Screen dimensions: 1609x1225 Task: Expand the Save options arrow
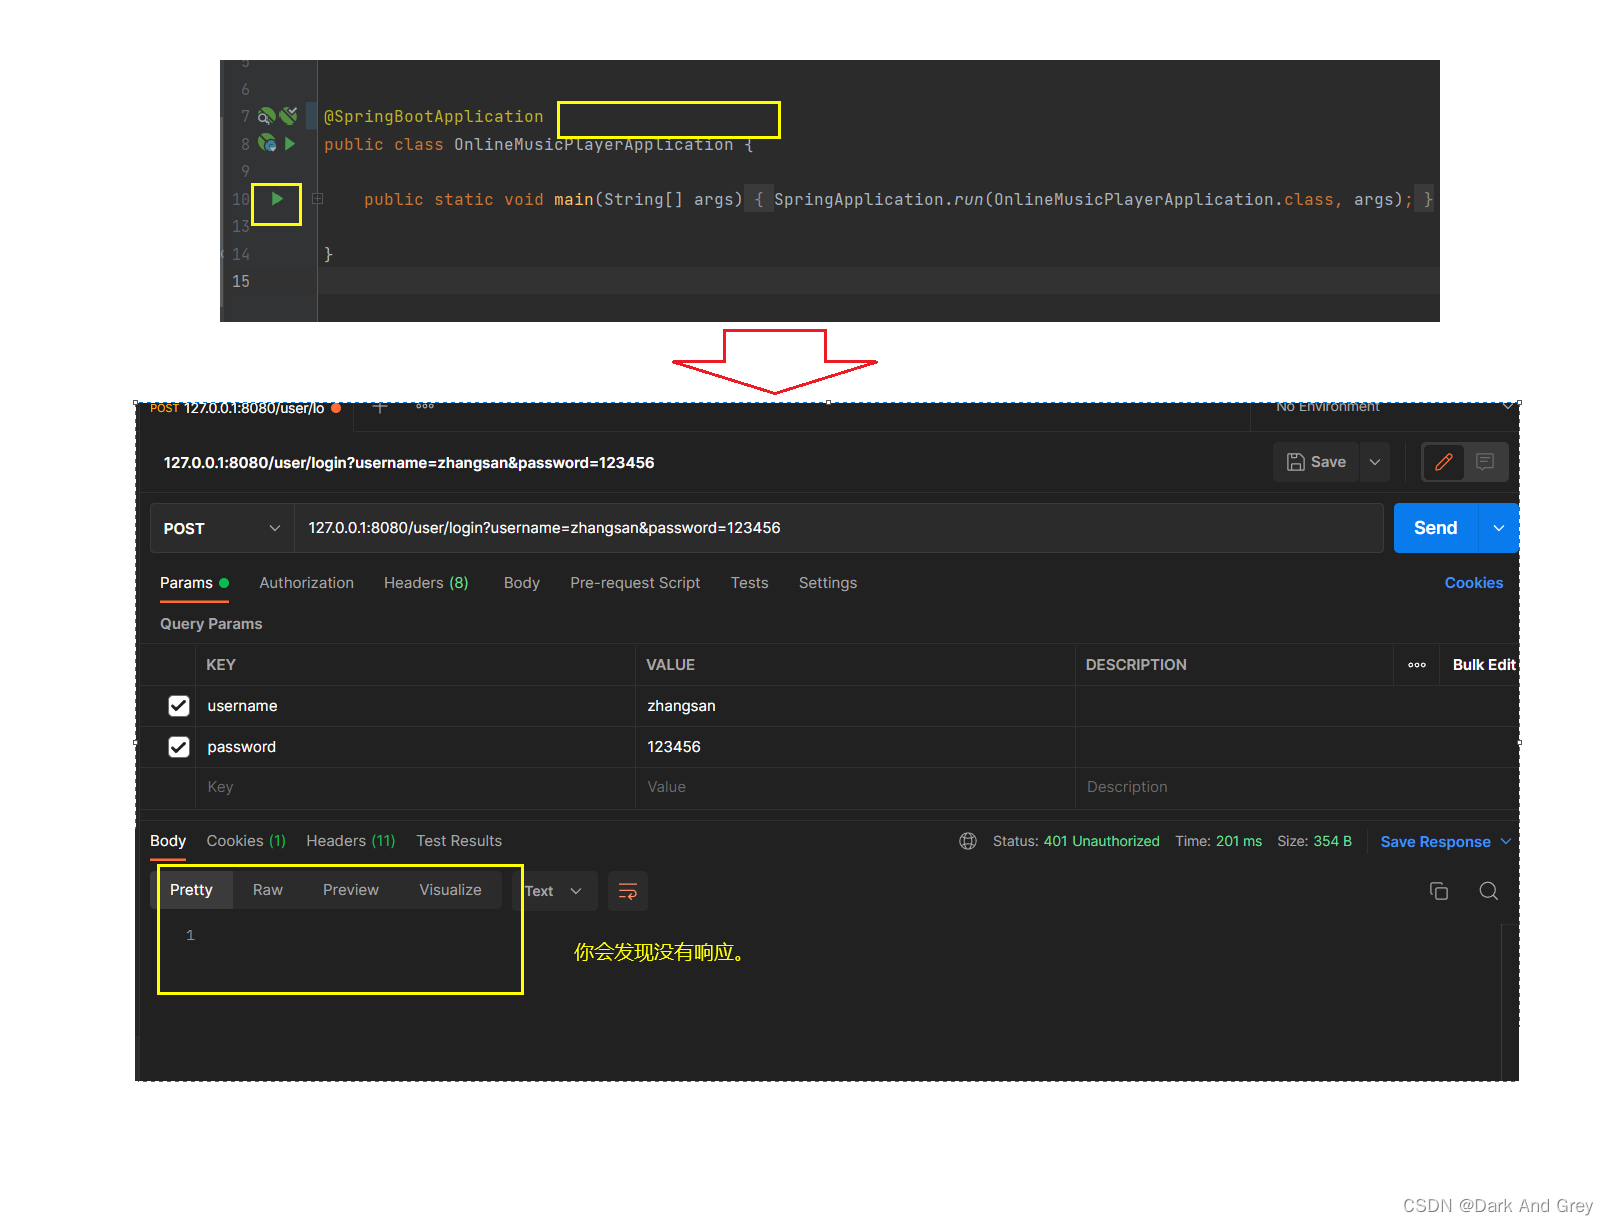point(1375,462)
